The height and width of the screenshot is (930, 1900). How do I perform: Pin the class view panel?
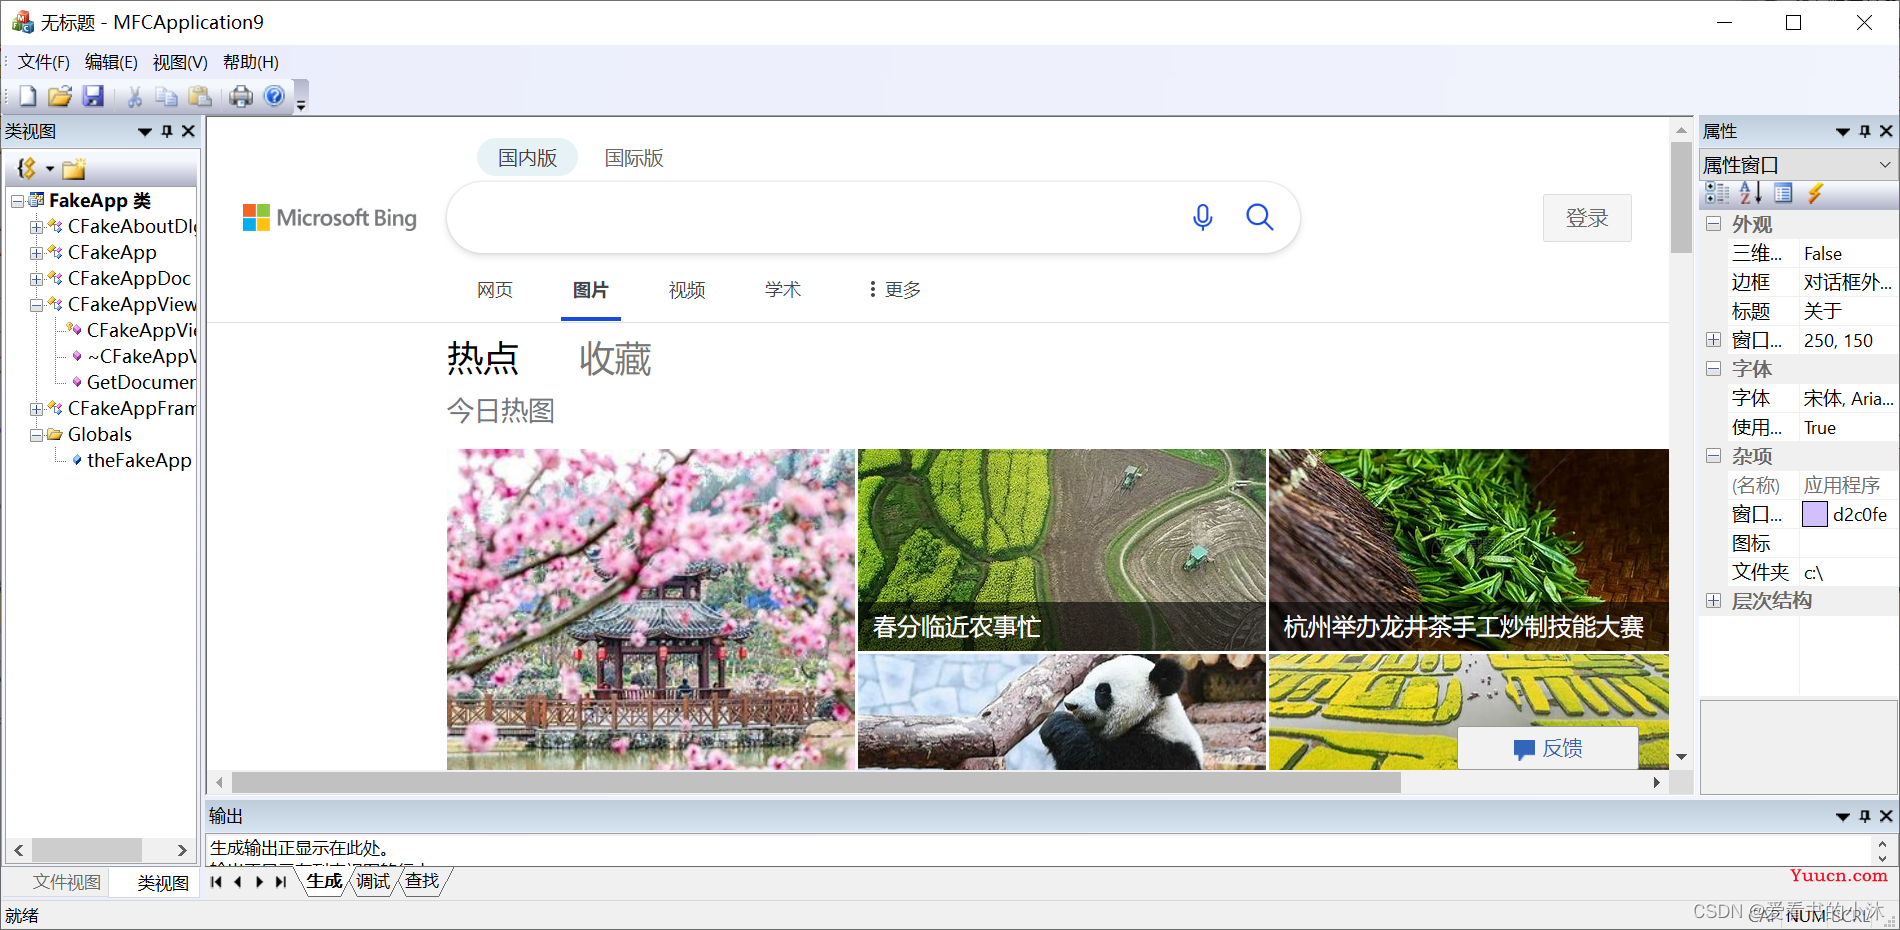[167, 131]
